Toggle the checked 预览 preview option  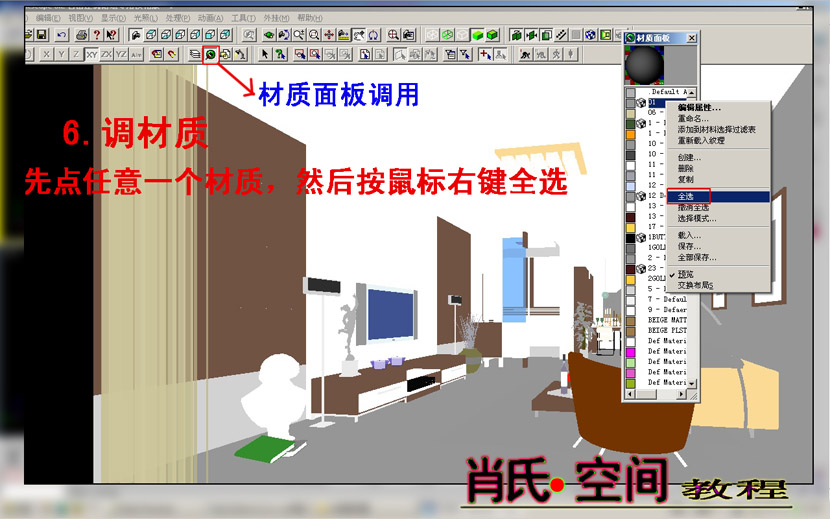click(717, 274)
